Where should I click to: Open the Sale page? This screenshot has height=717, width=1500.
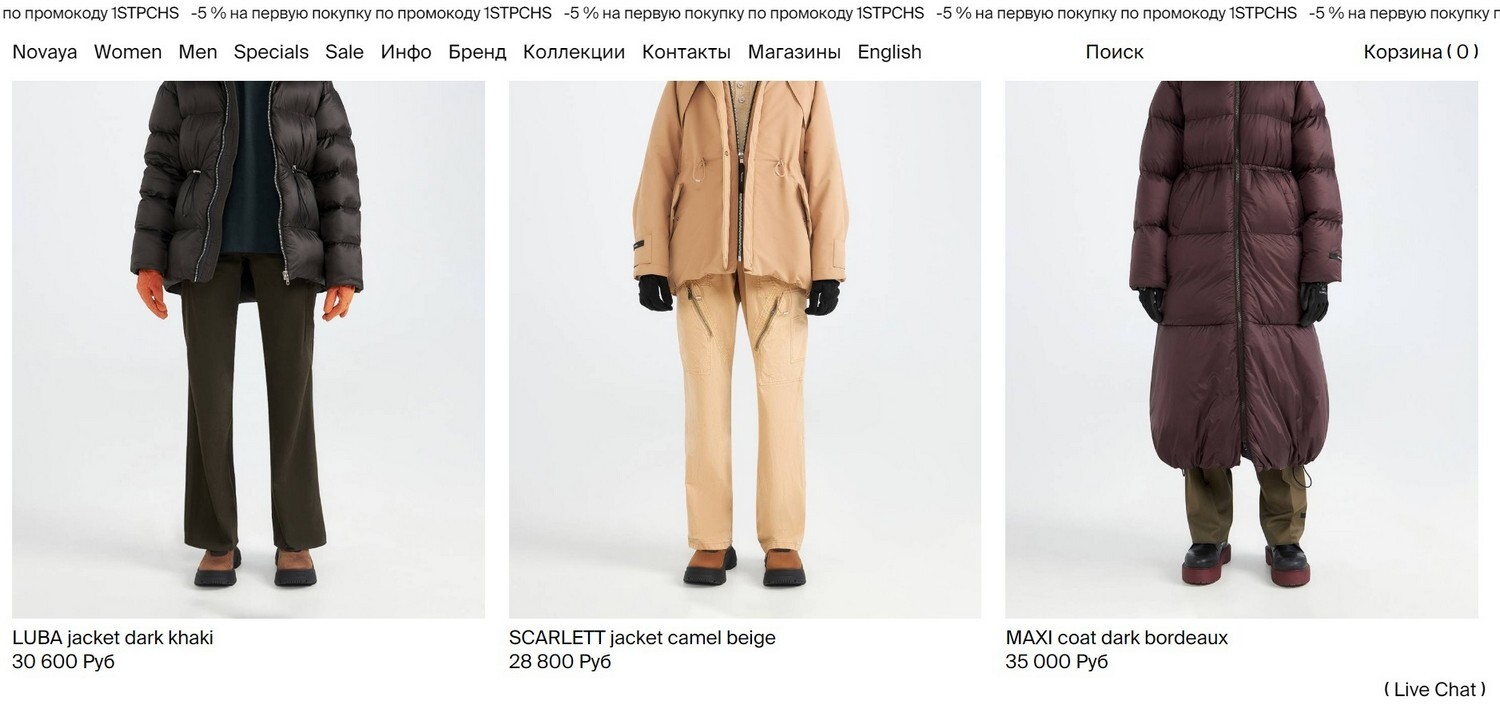pos(345,52)
